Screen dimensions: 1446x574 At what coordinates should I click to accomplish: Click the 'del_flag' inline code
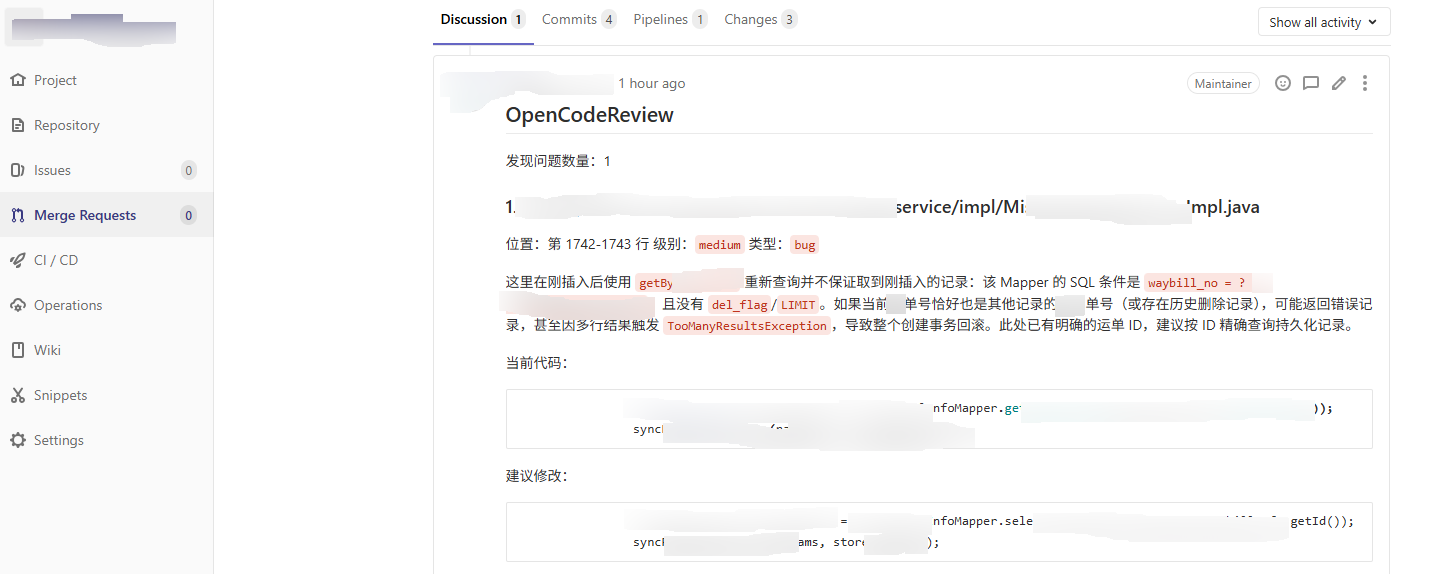738,305
